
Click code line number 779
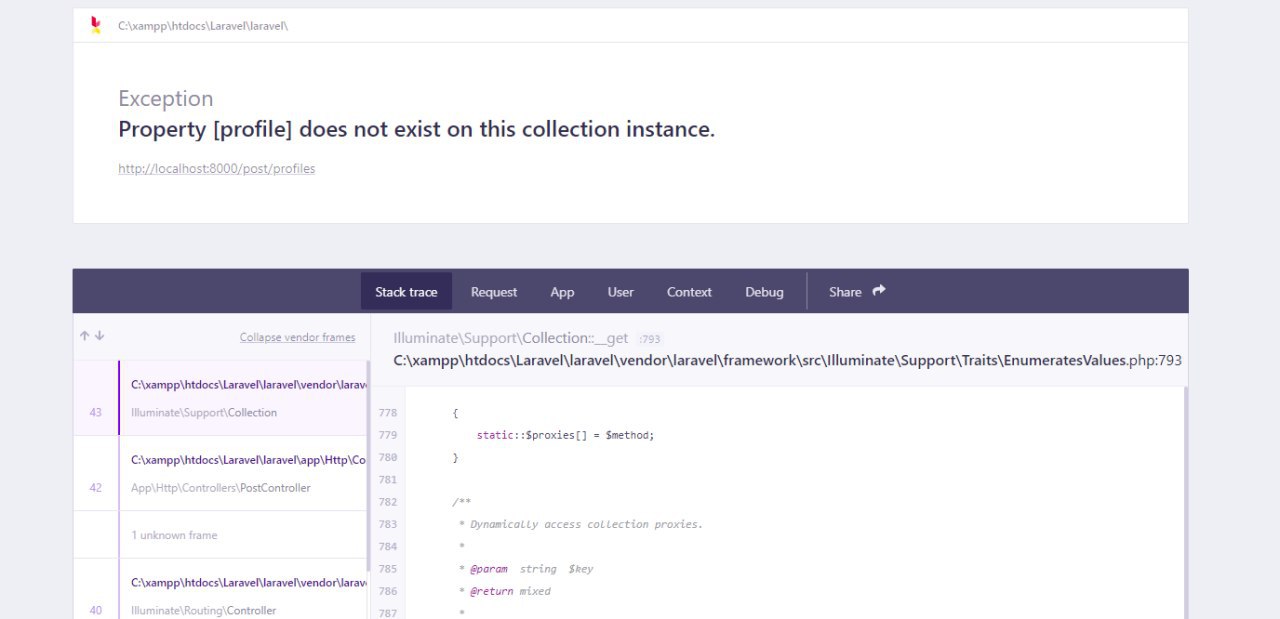tap(388, 435)
